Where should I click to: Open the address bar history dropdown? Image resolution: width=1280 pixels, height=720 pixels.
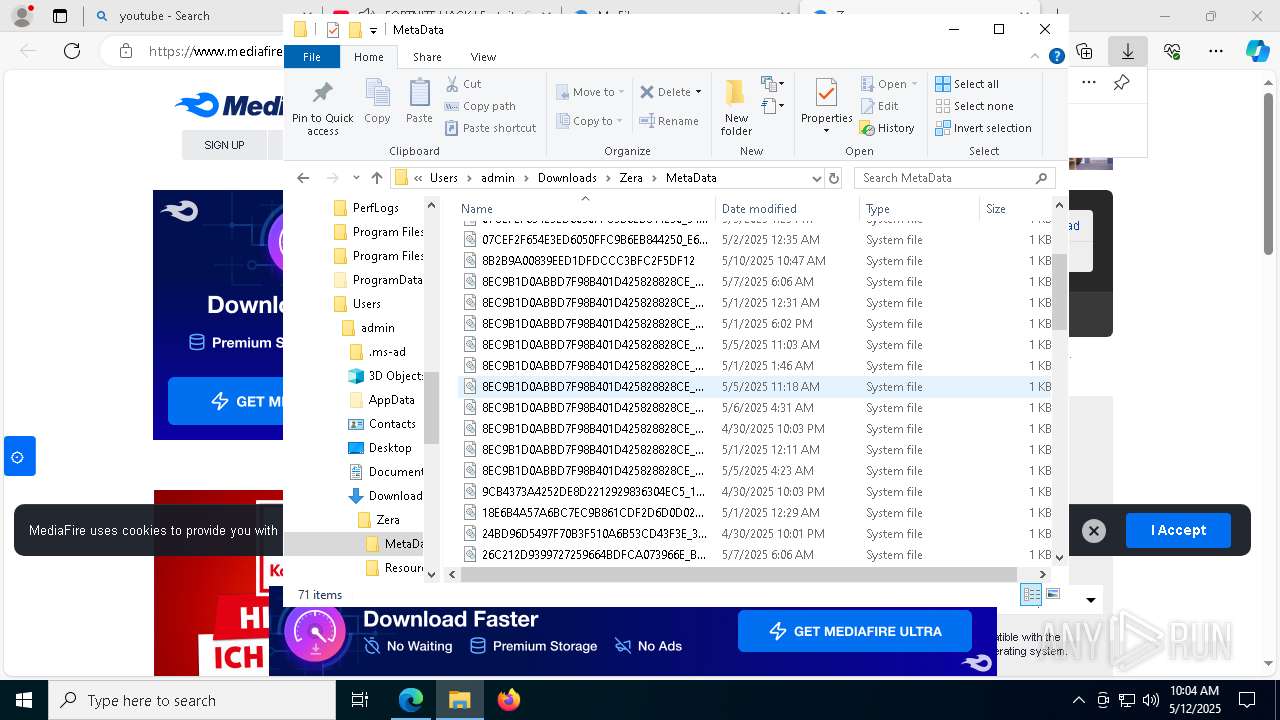[x=816, y=178]
